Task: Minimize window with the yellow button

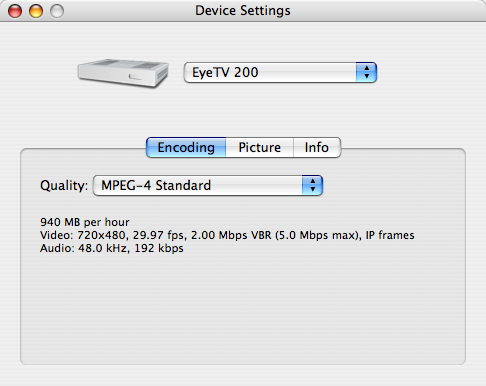Action: pyautogui.click(x=36, y=11)
